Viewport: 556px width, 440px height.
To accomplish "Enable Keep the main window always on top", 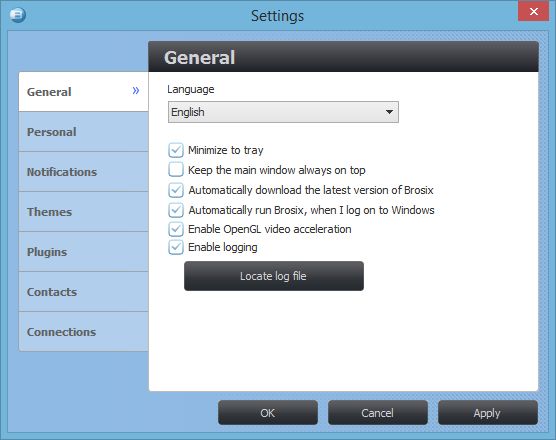I will (176, 169).
